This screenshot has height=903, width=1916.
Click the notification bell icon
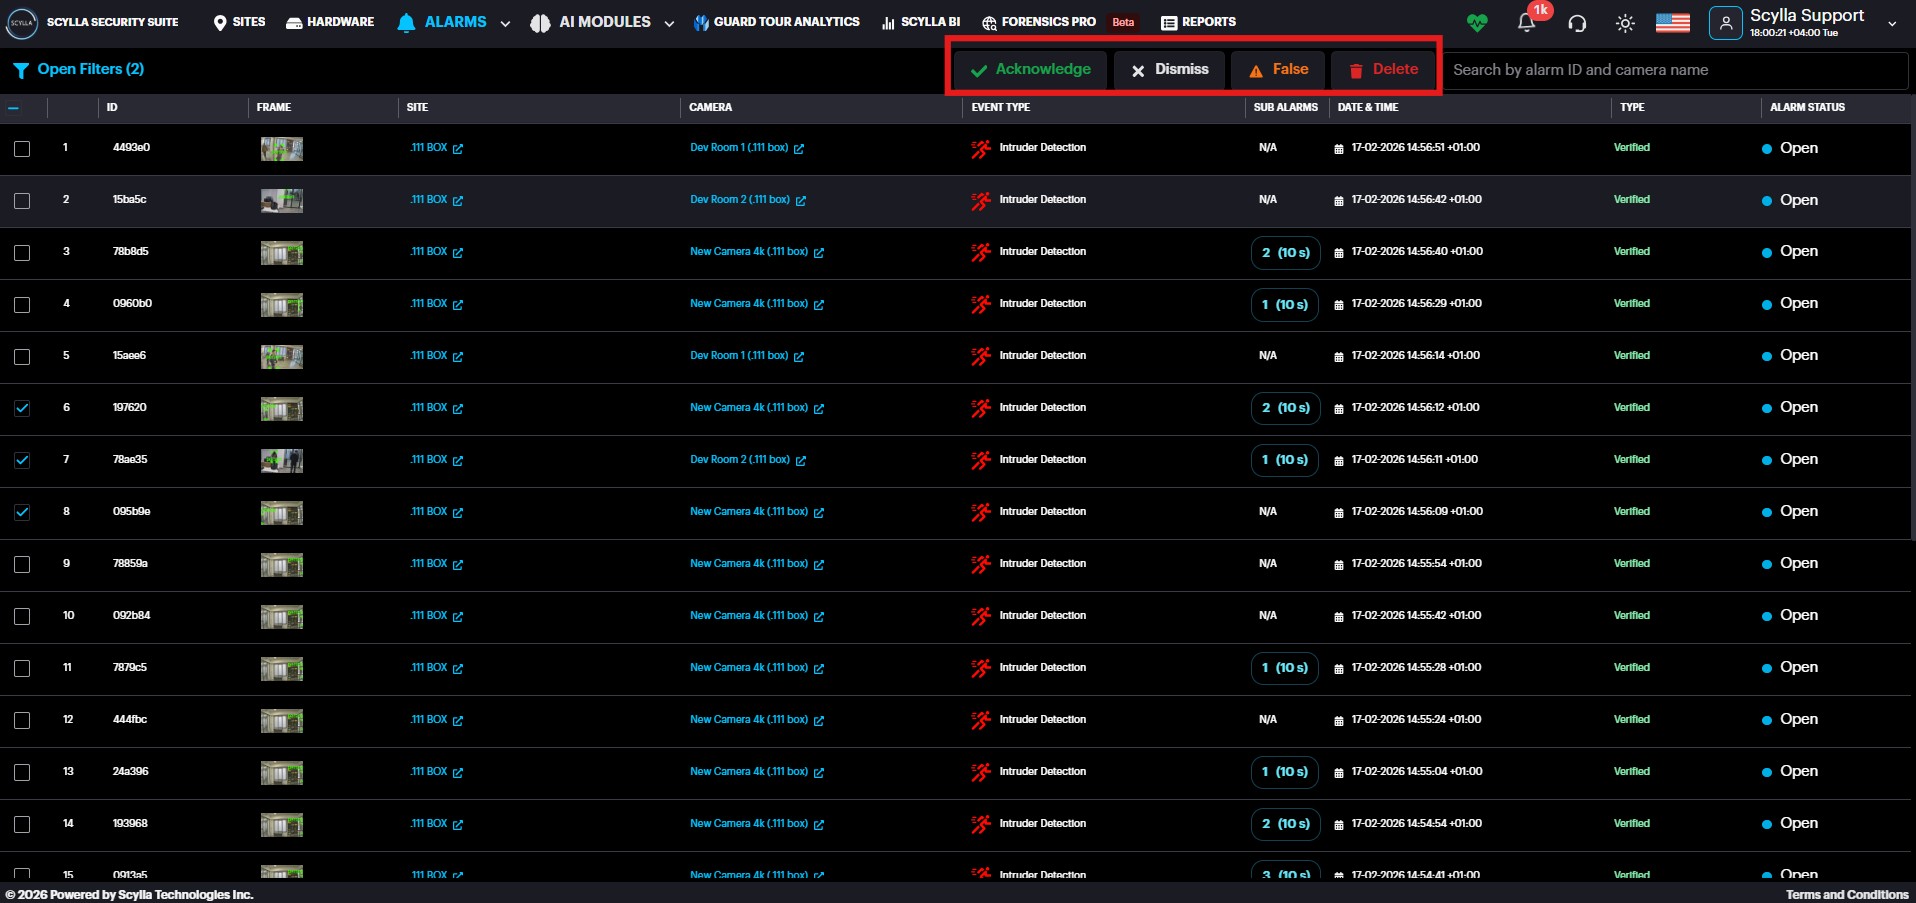click(x=1526, y=23)
